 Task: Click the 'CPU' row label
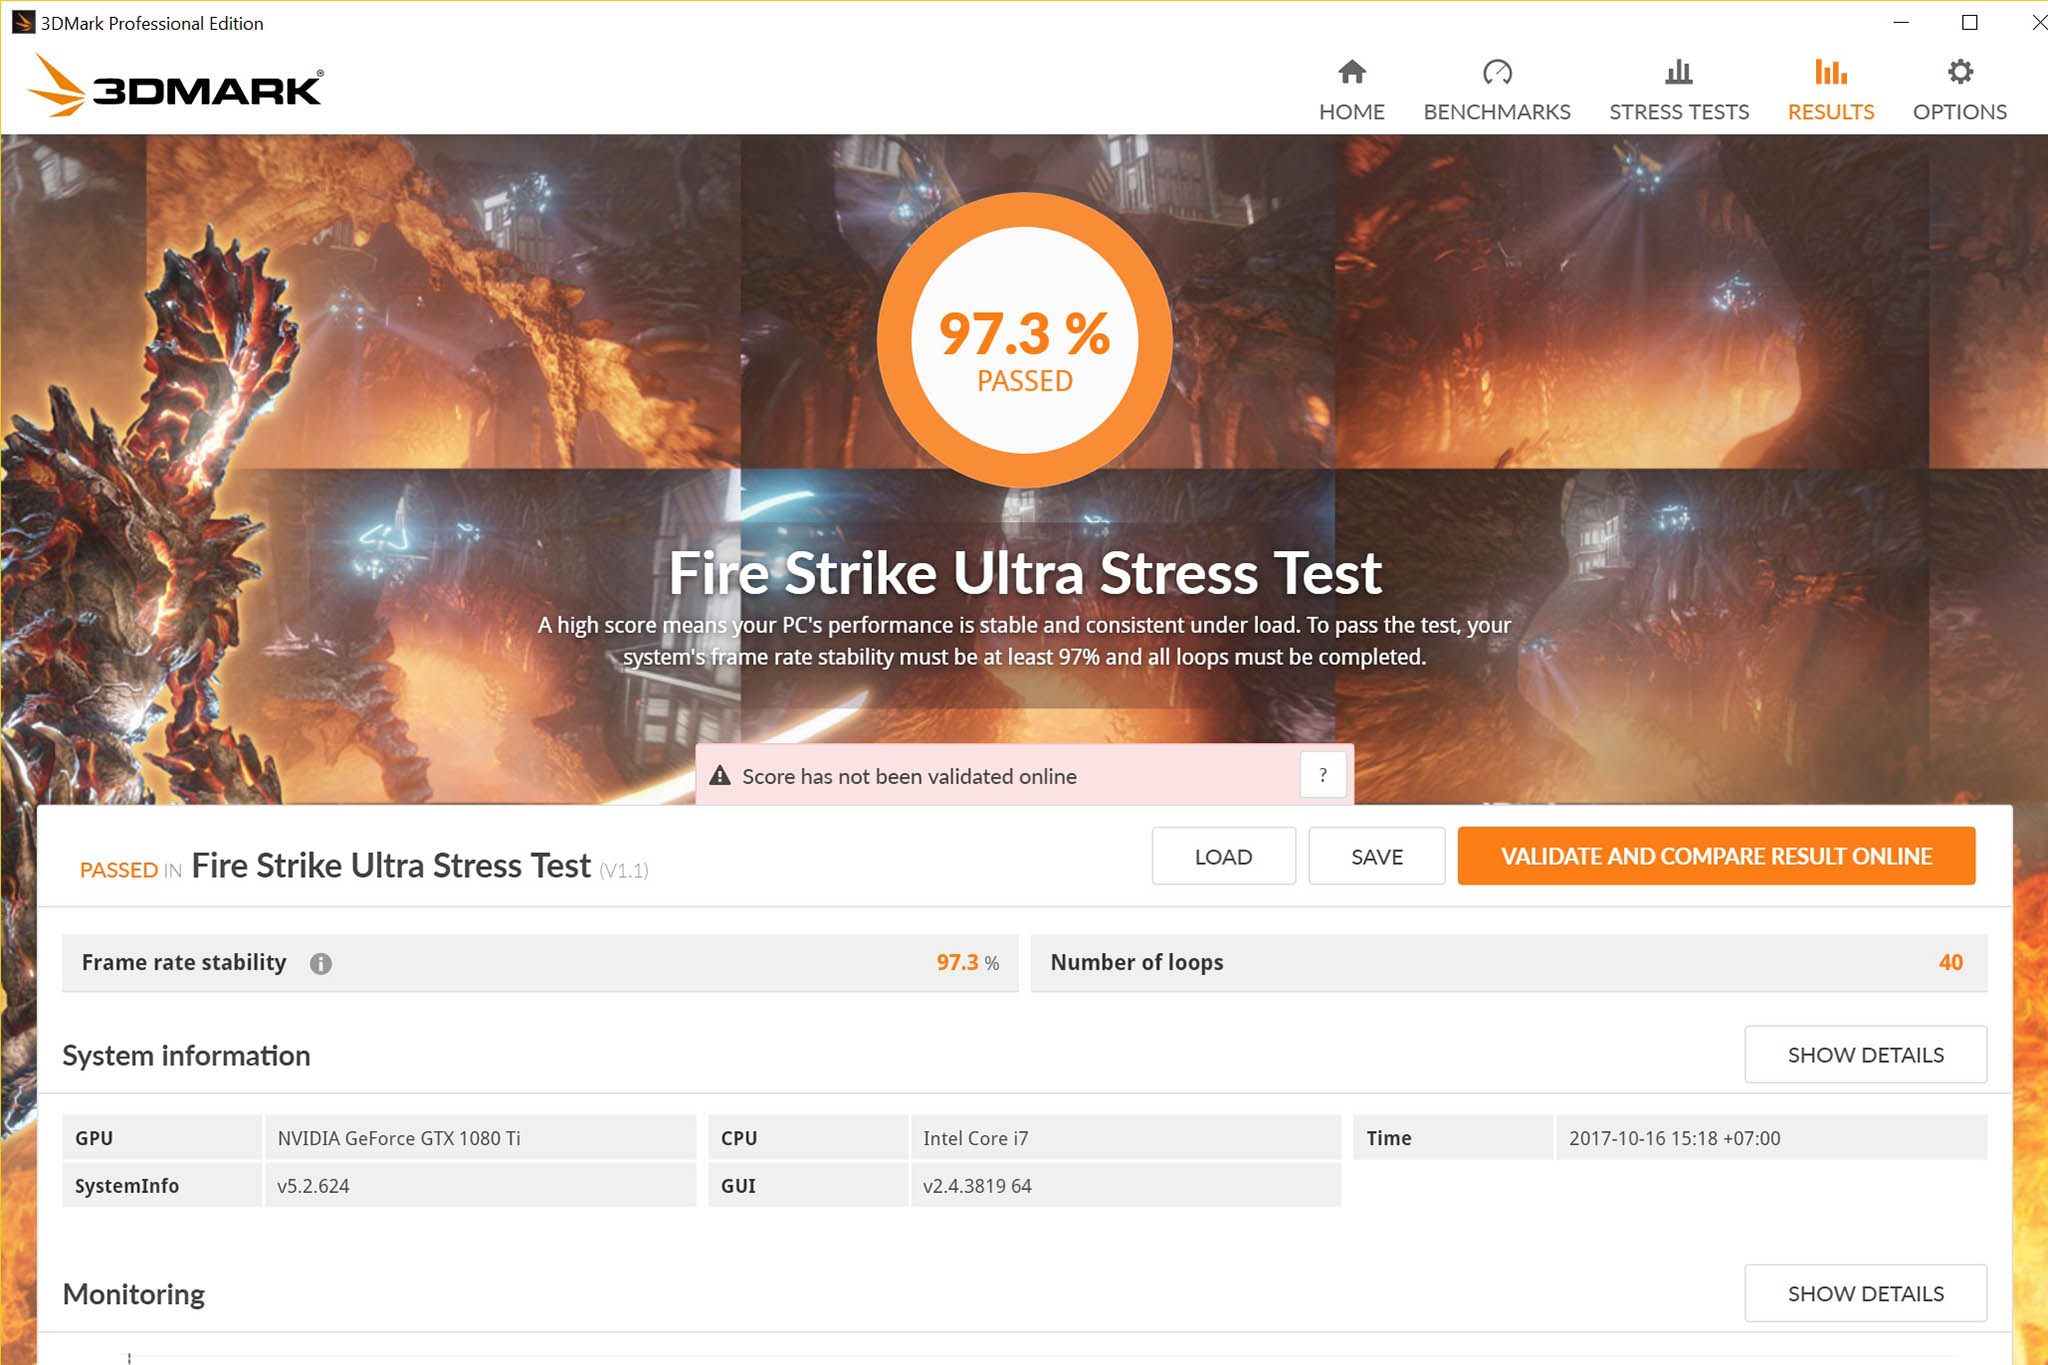739,1138
